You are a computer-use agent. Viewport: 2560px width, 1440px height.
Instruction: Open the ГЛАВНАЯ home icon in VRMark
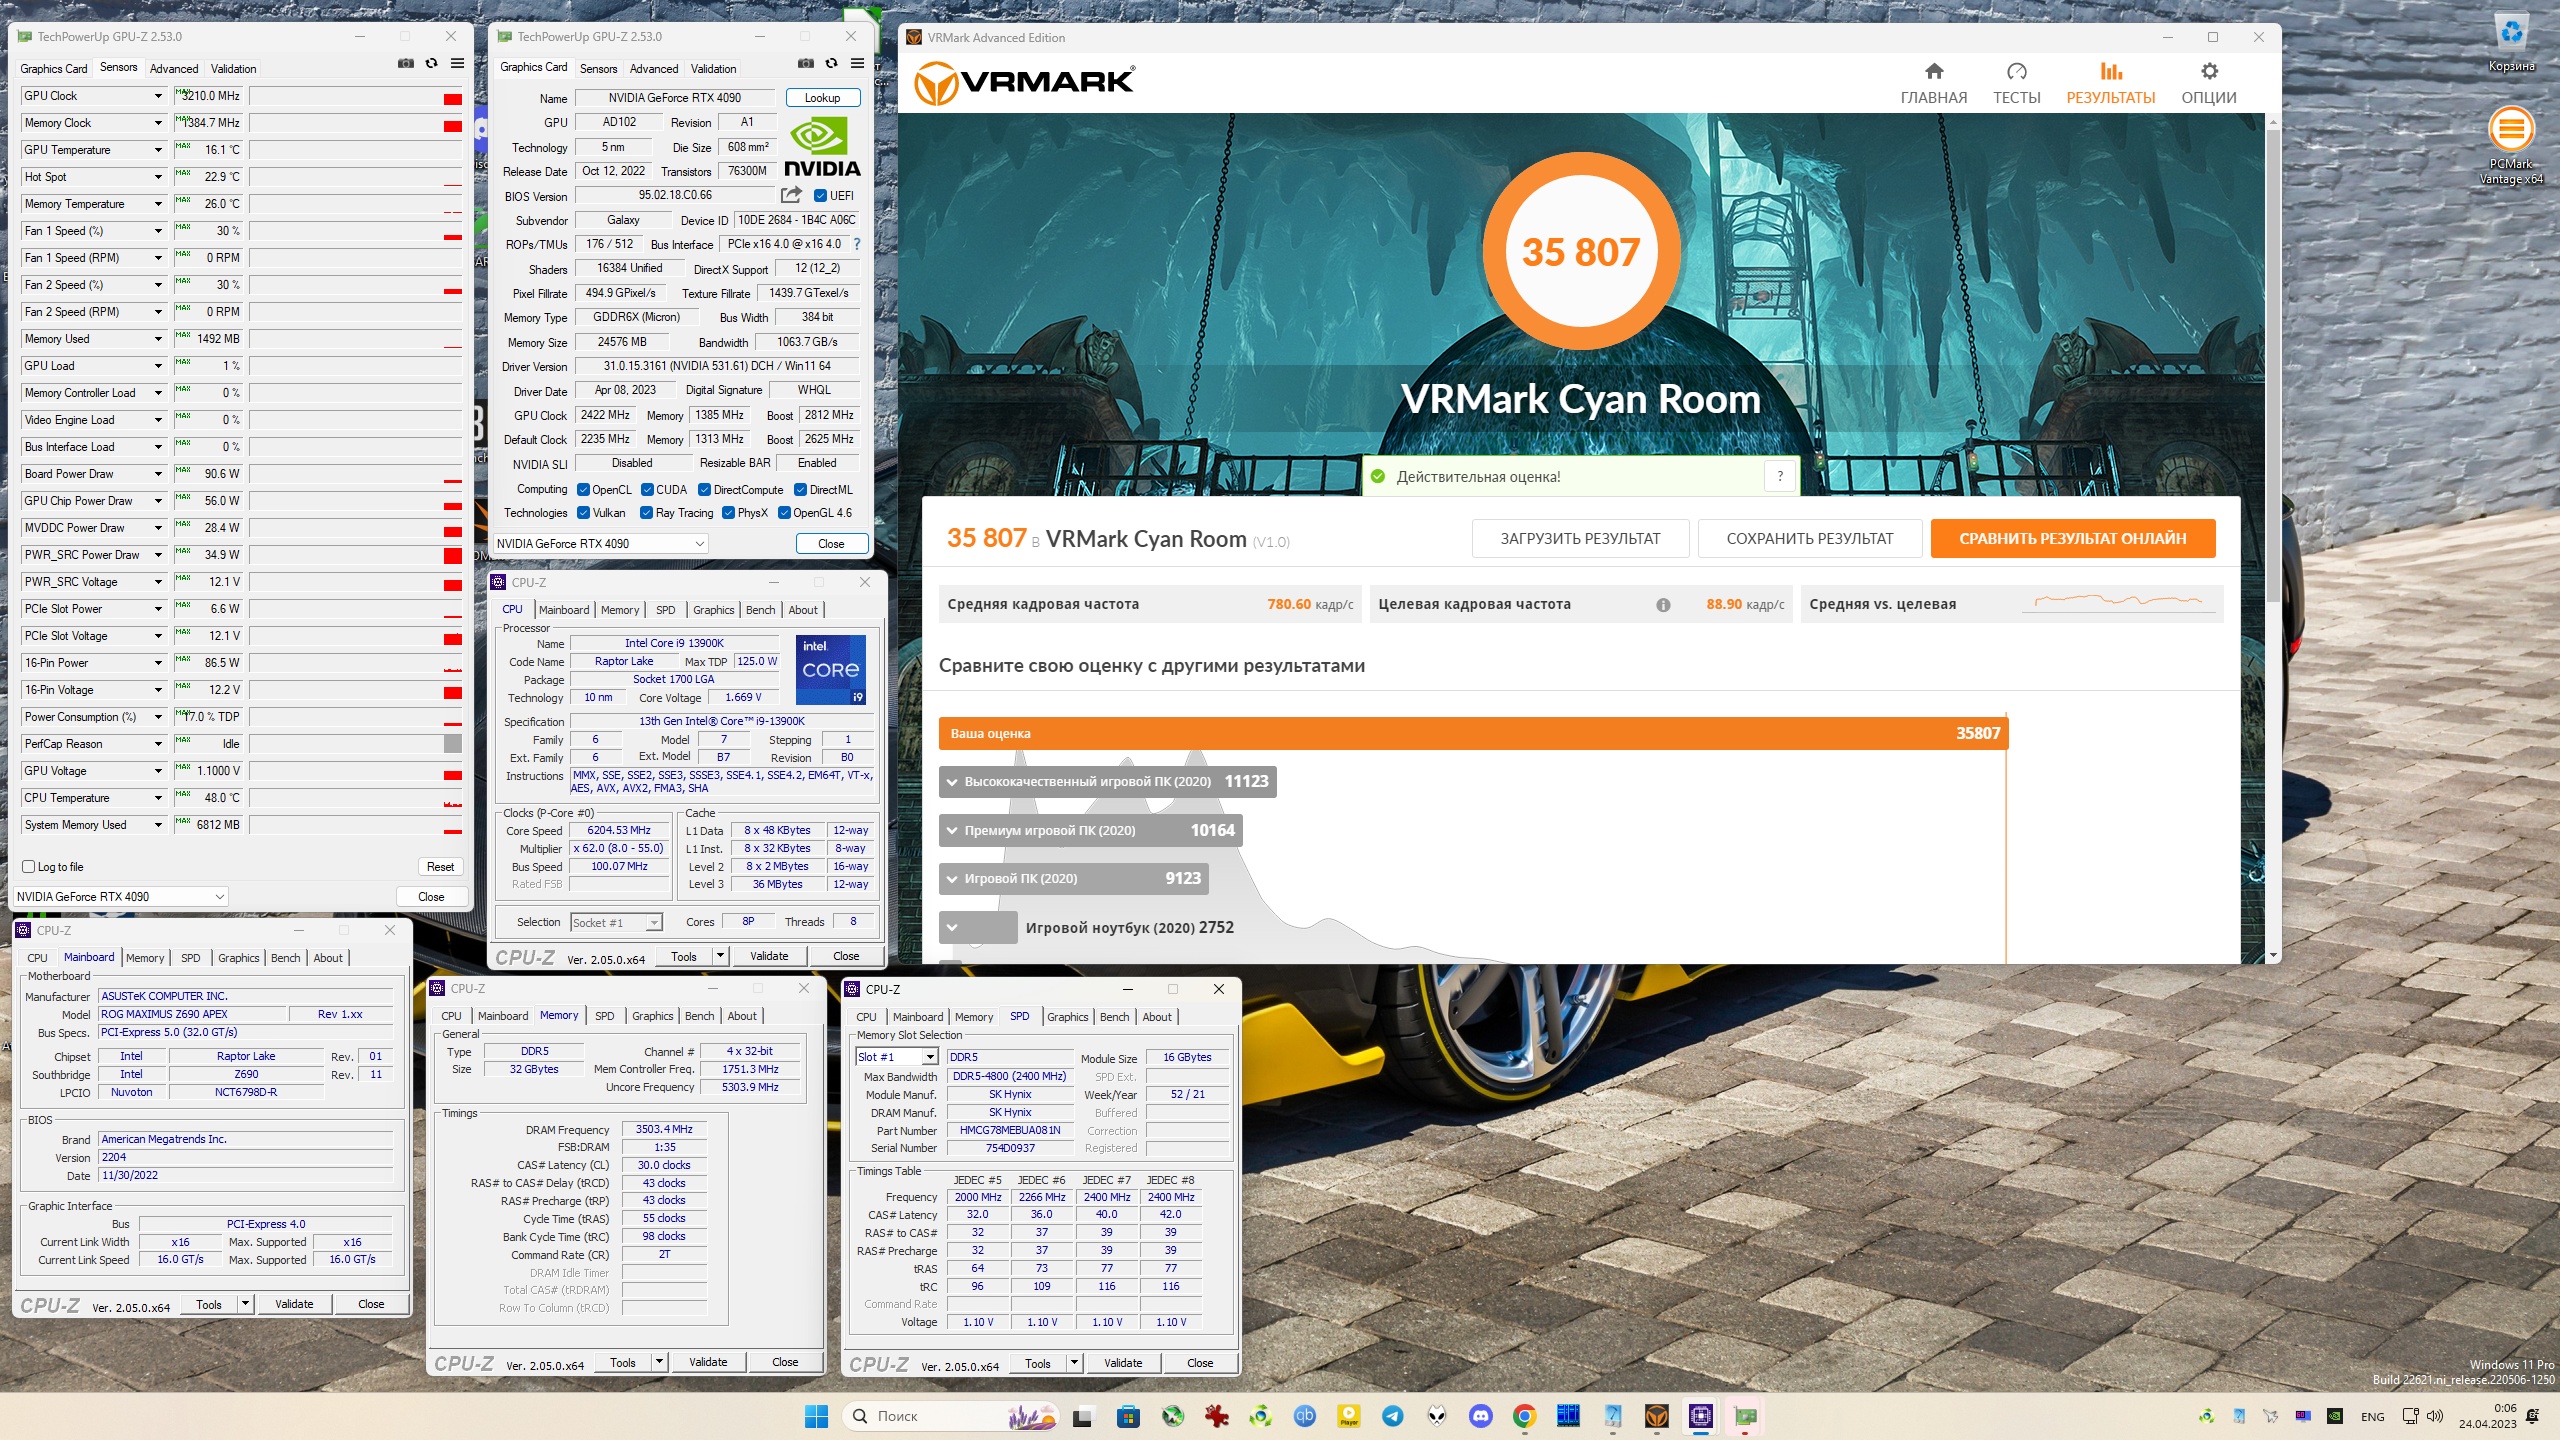tap(1933, 72)
